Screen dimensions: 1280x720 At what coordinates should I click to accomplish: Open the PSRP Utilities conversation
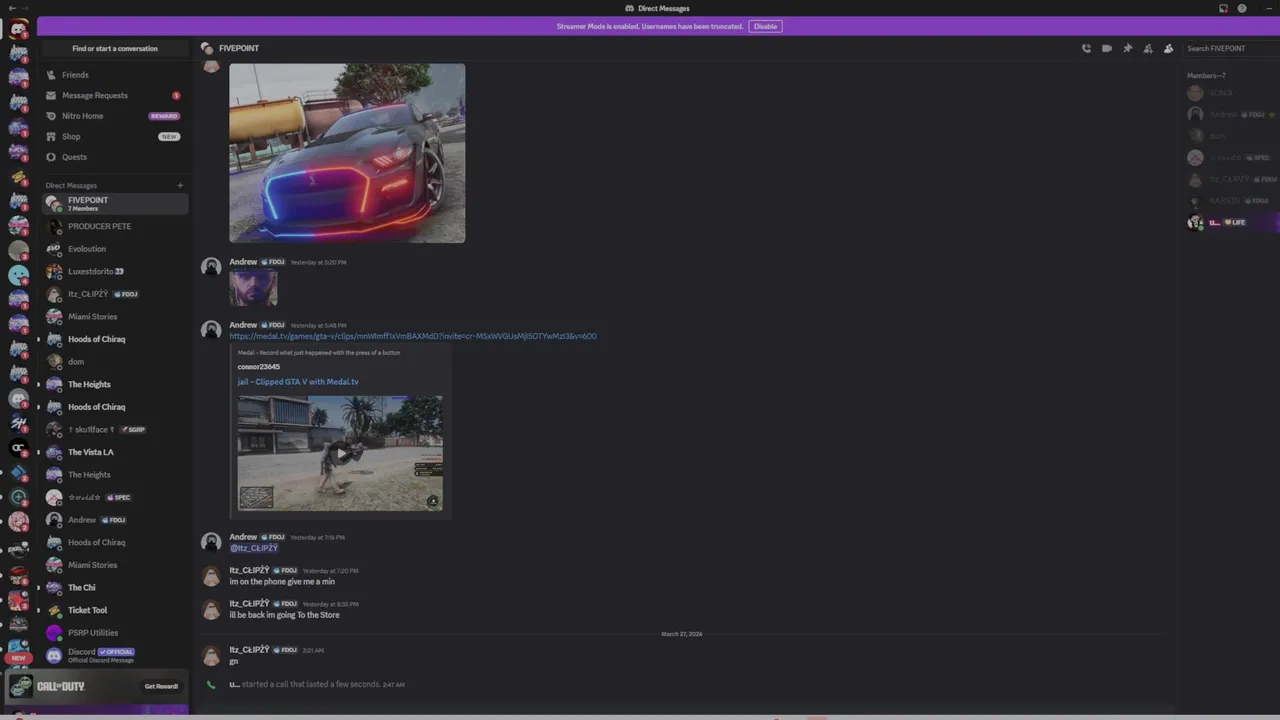point(114,633)
